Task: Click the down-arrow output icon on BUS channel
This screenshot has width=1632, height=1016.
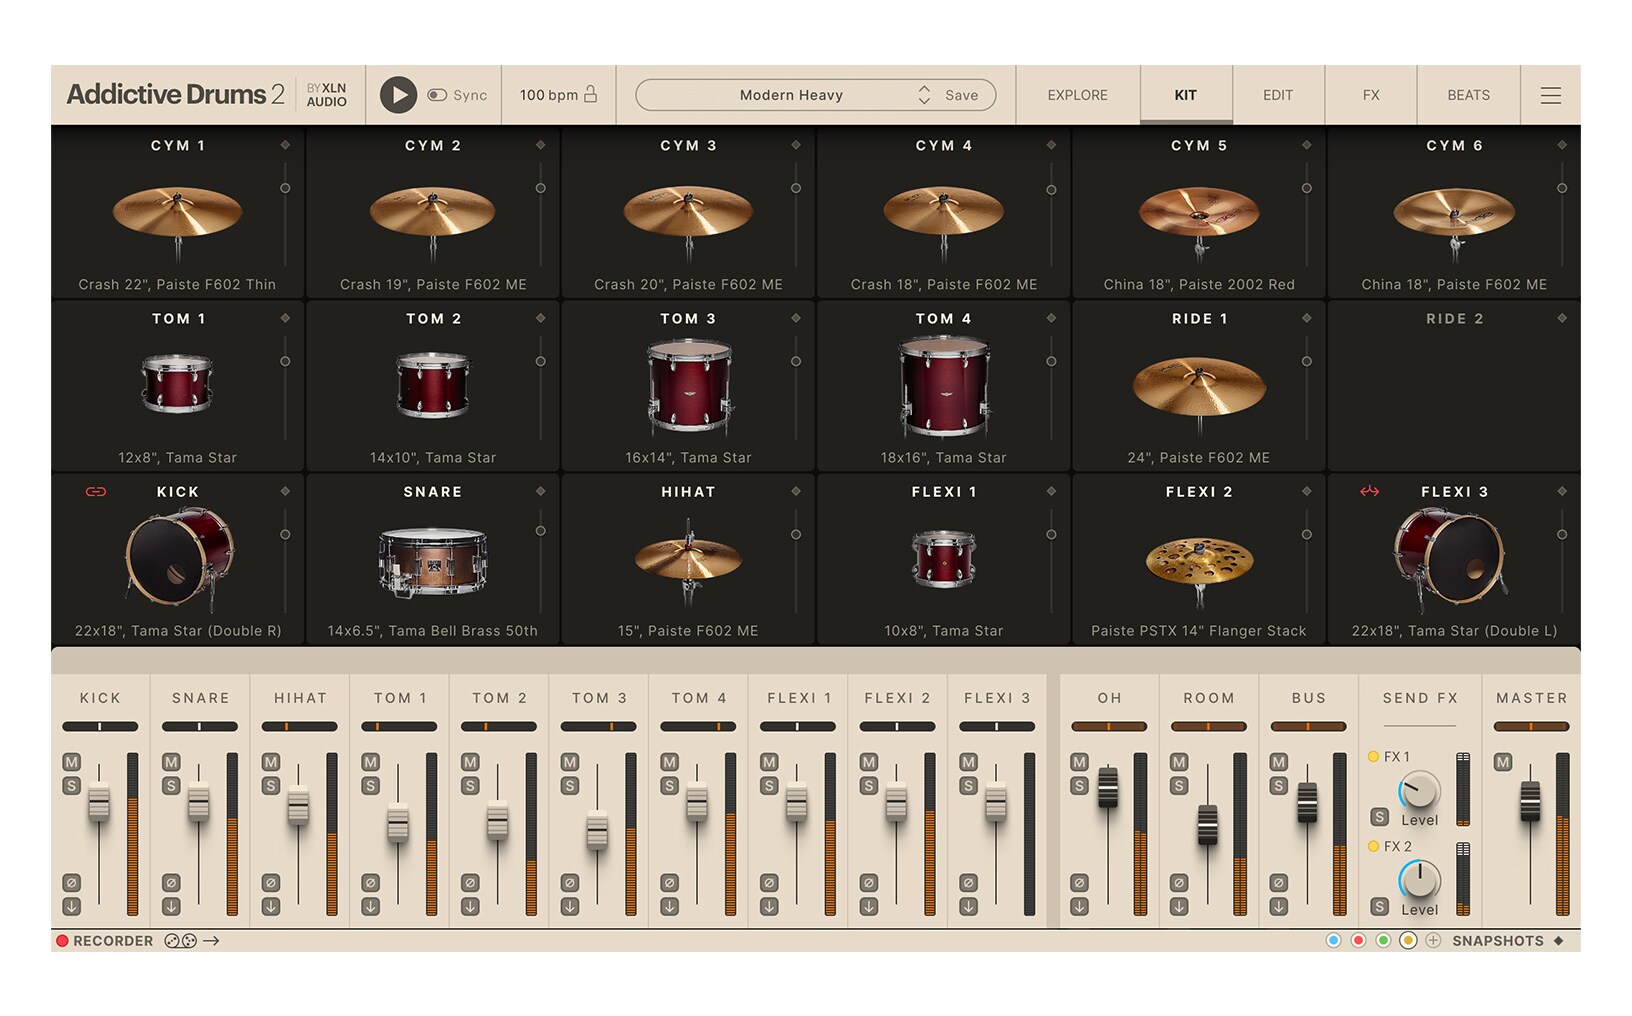Action: [x=1278, y=907]
